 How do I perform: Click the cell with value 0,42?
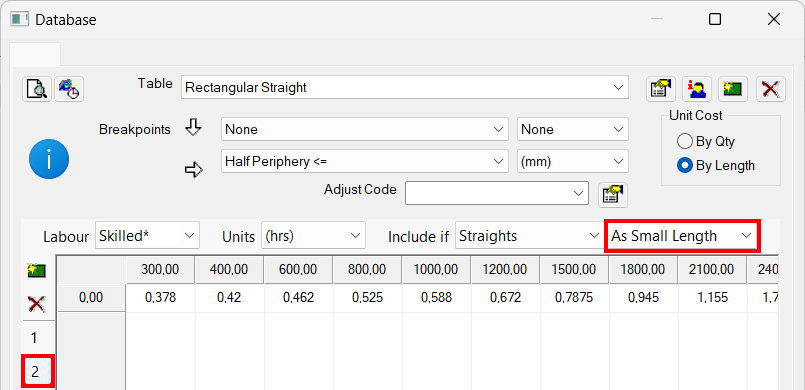pyautogui.click(x=229, y=298)
